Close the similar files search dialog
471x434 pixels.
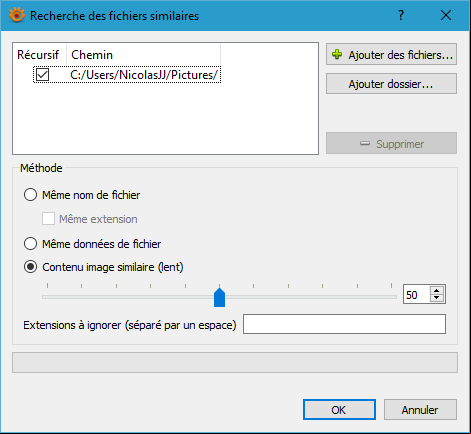tap(446, 15)
